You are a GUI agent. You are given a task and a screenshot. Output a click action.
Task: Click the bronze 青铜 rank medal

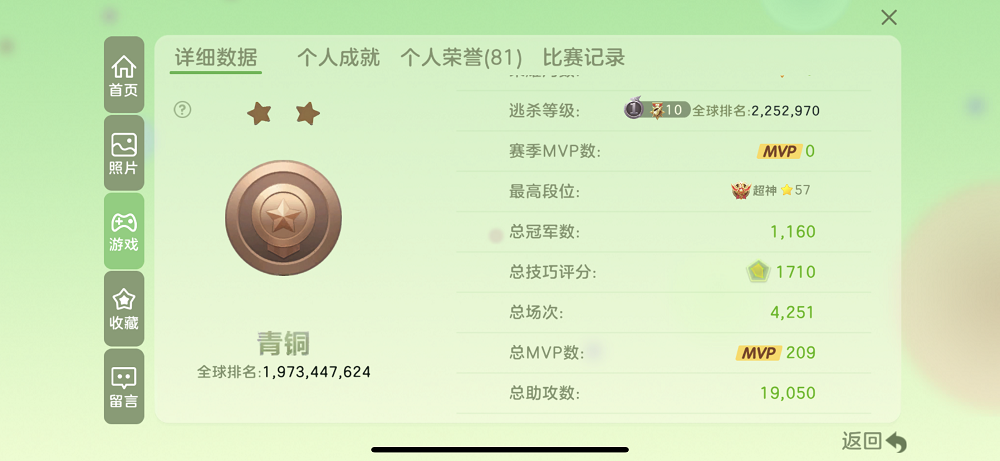[x=283, y=218]
